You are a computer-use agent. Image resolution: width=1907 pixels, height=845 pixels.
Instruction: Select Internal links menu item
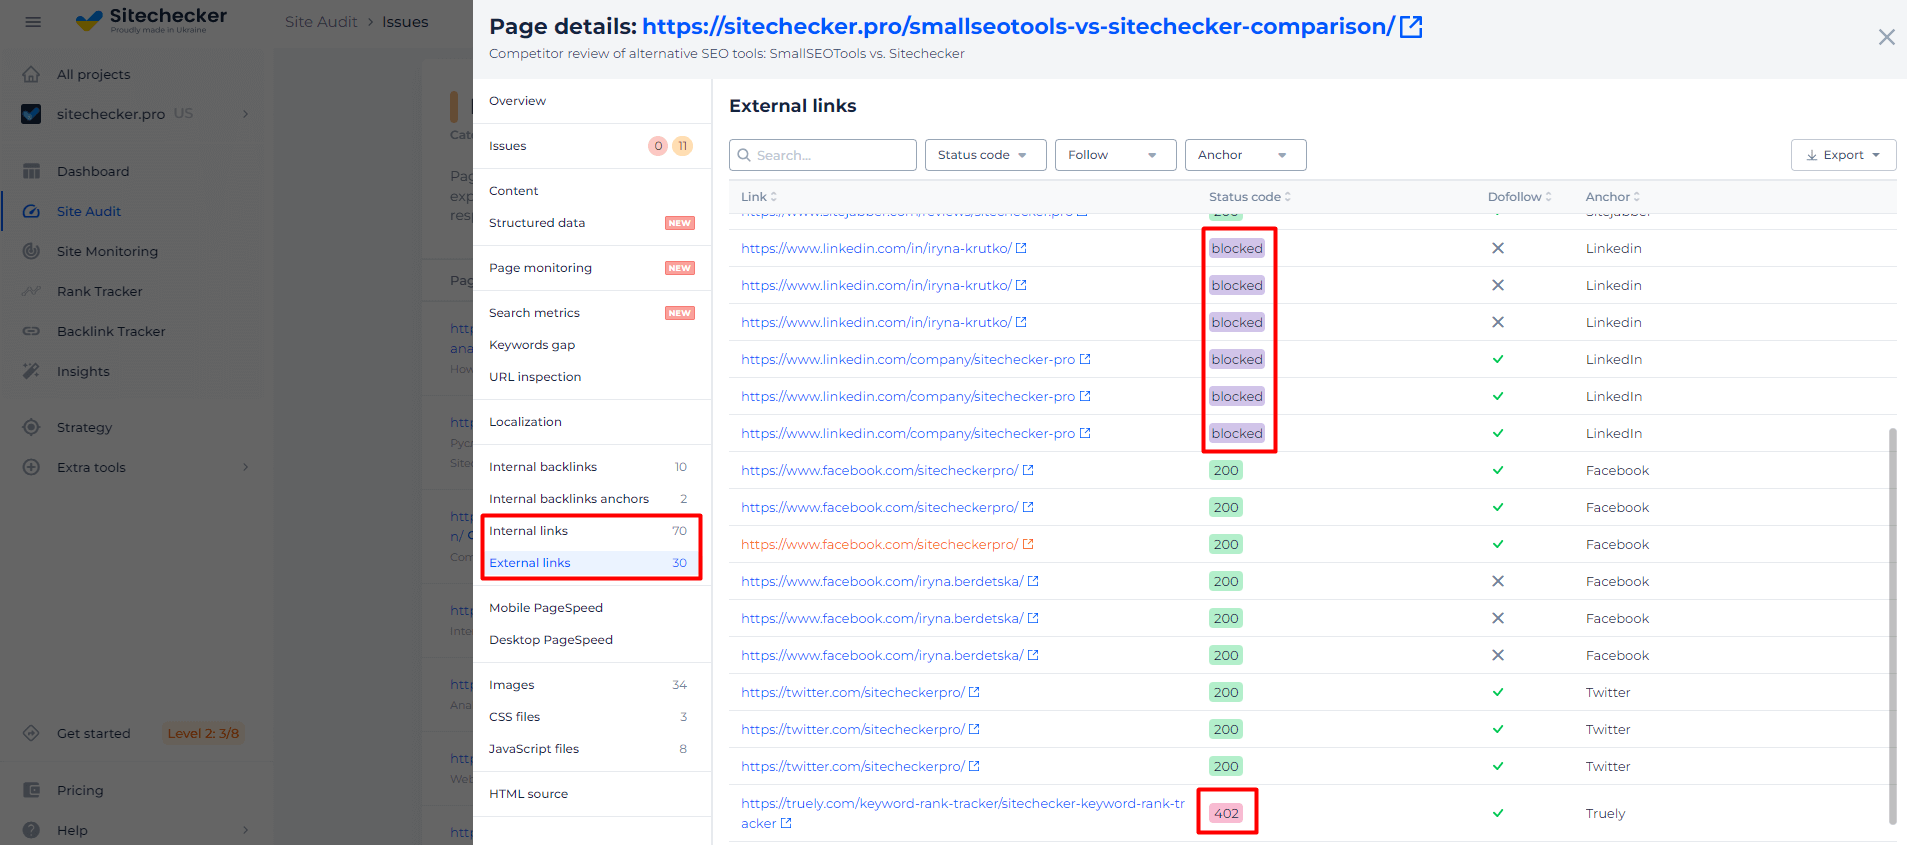tap(592, 531)
